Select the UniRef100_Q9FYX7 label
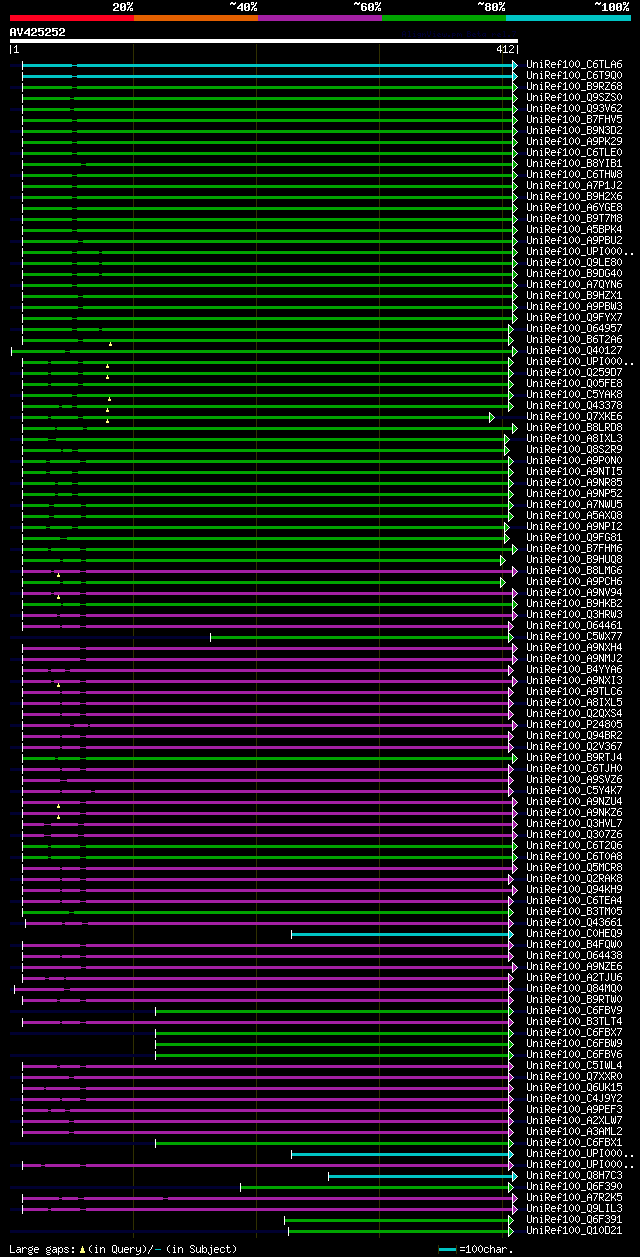Image resolution: width=640 pixels, height=1257 pixels. [x=574, y=317]
